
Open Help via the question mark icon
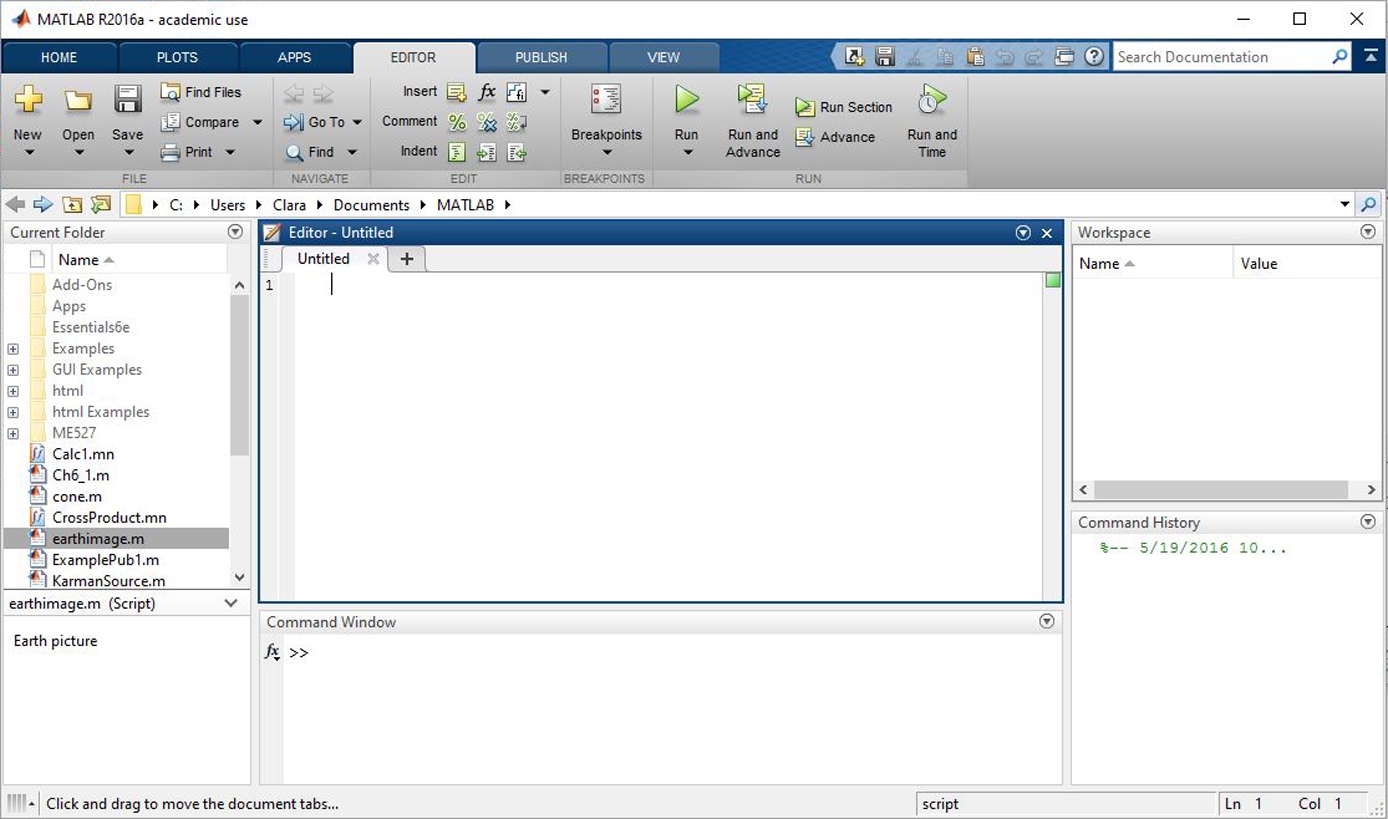pos(1094,57)
